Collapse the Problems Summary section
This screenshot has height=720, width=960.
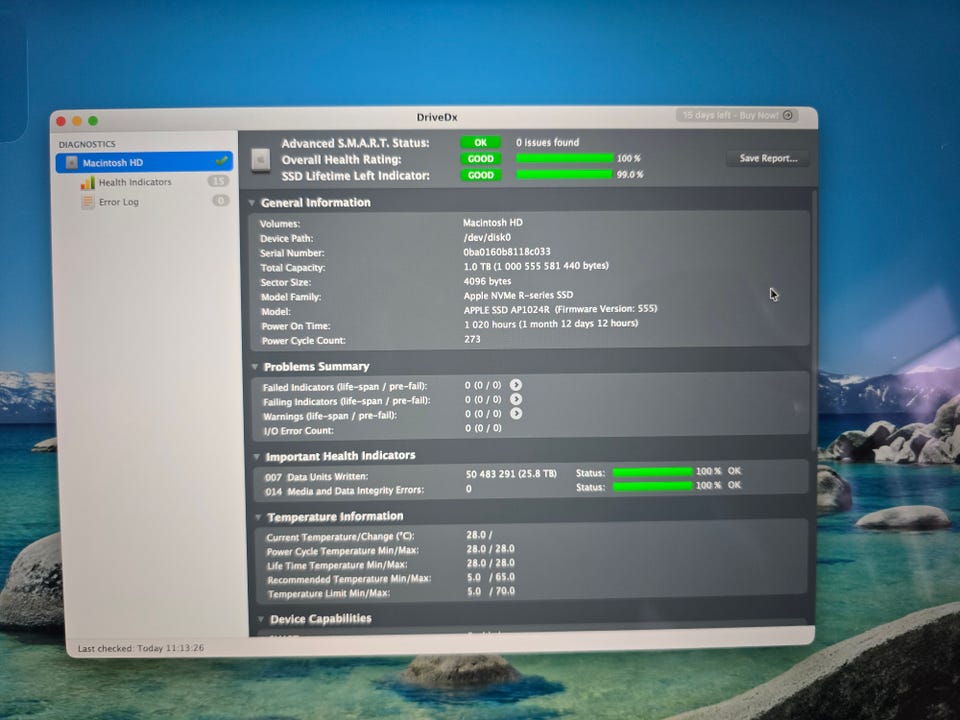tap(255, 367)
